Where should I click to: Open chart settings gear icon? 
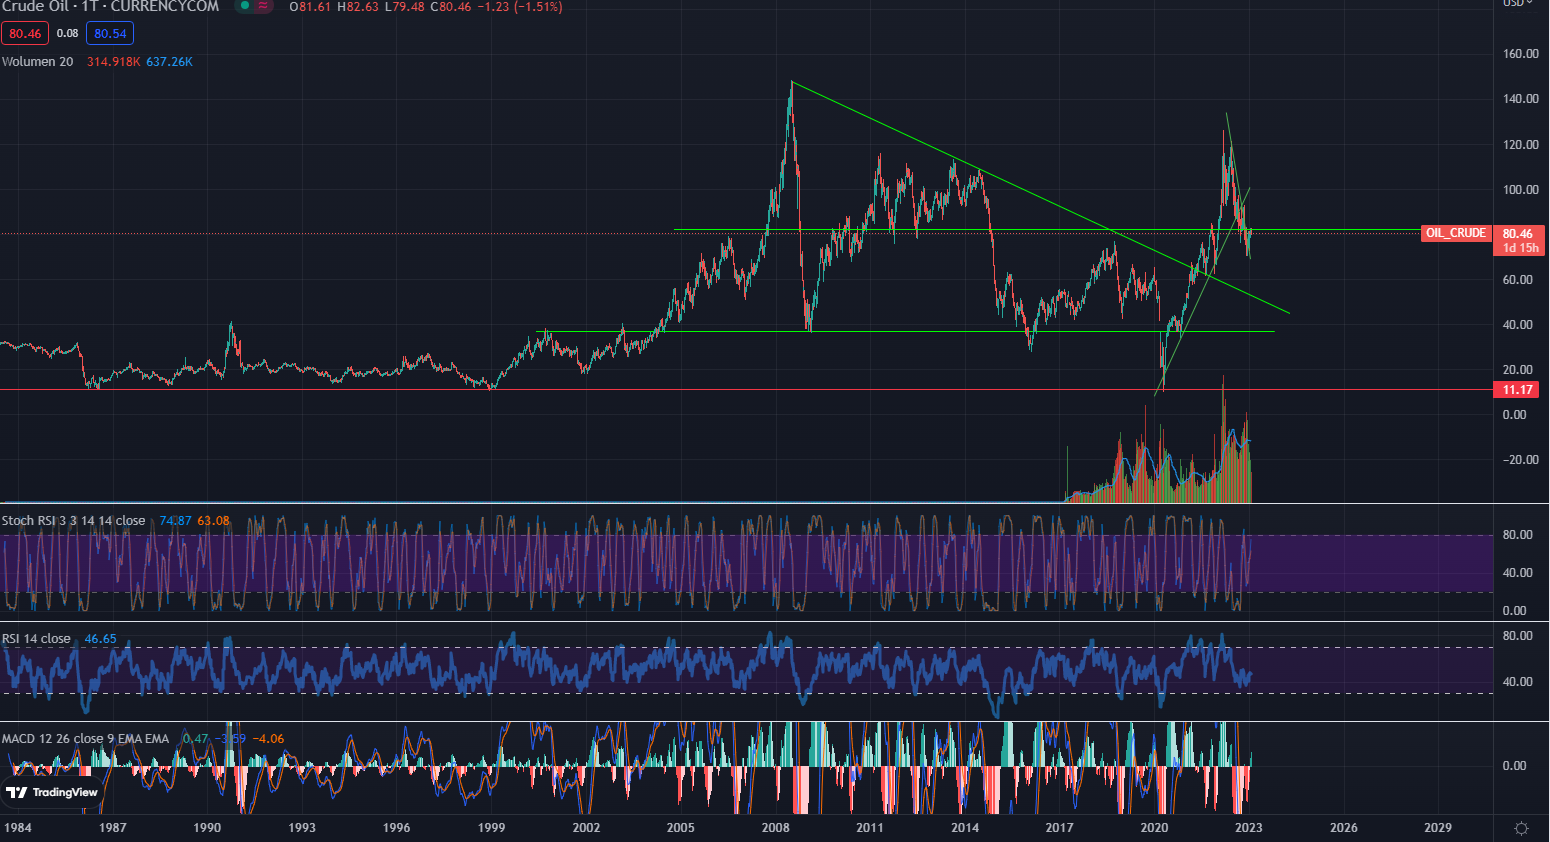click(x=1521, y=828)
